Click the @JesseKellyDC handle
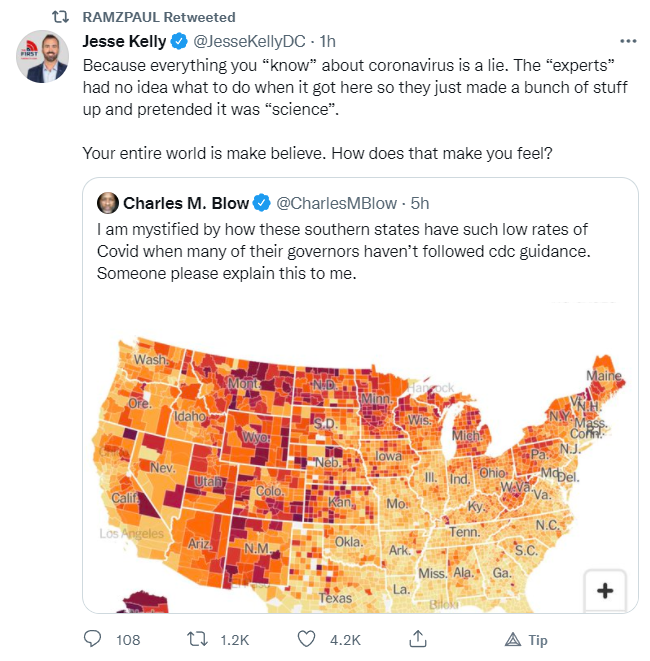The height and width of the screenshot is (661, 650). (x=249, y=41)
